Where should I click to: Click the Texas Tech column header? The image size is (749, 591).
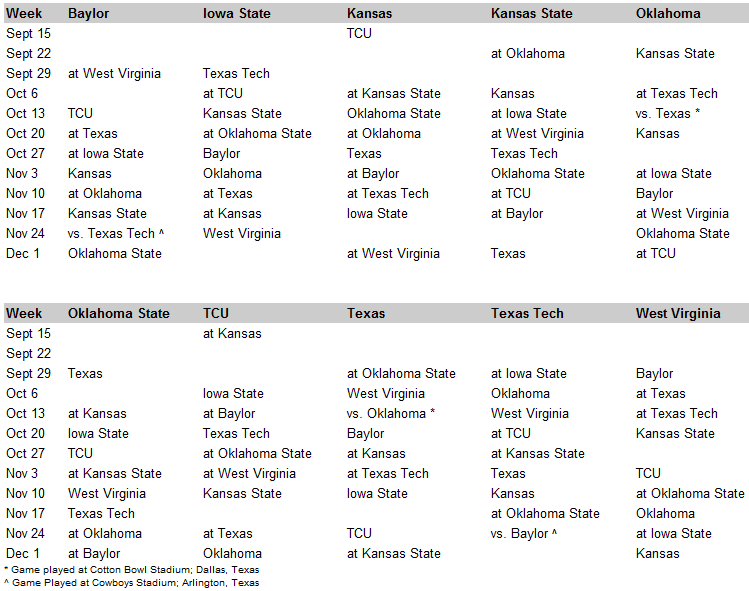pyautogui.click(x=527, y=313)
